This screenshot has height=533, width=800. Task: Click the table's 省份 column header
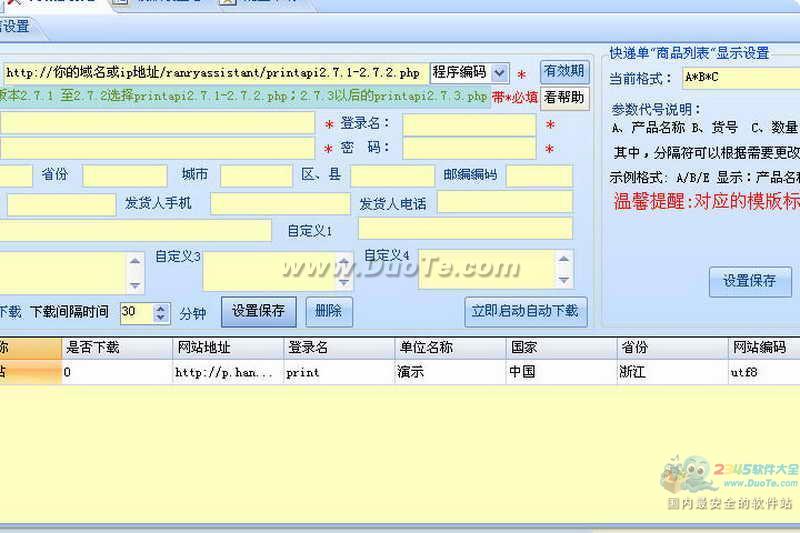coord(673,348)
